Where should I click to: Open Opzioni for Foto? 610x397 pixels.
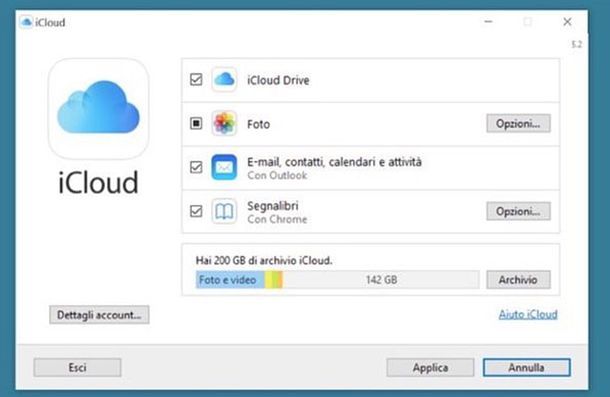[x=518, y=123]
